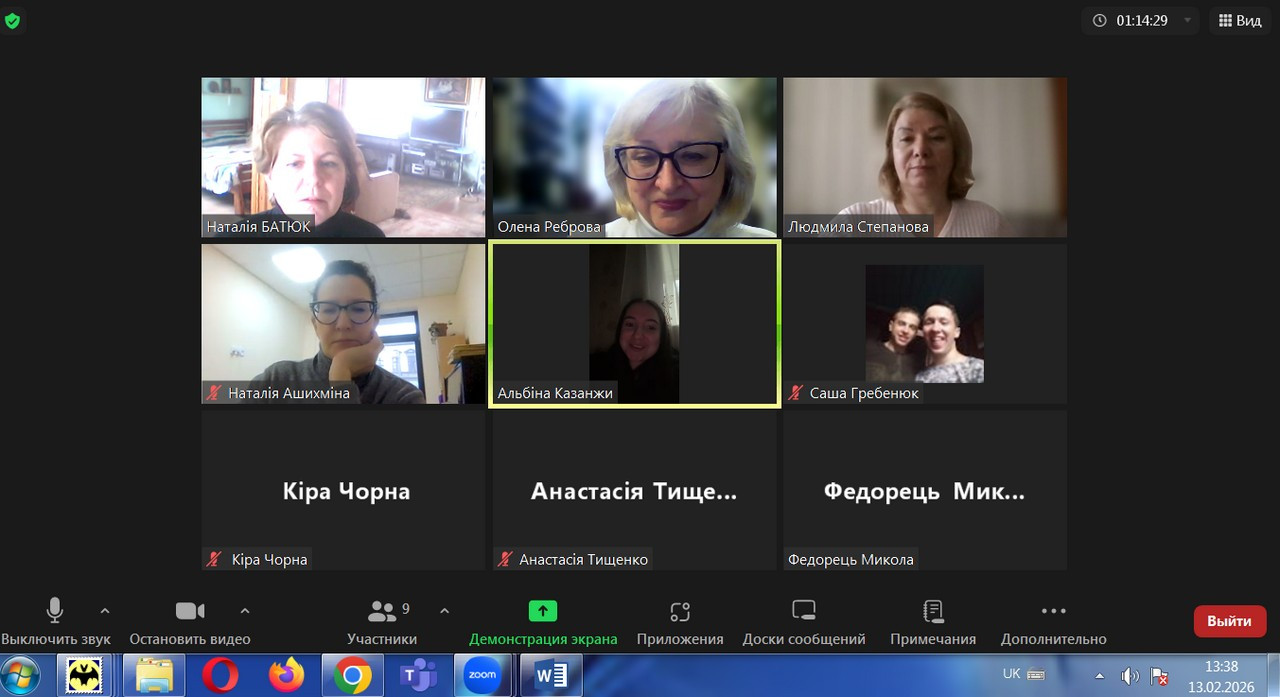The image size is (1280, 697).
Task: Click the UK language indicator in tray
Action: coord(1012,674)
